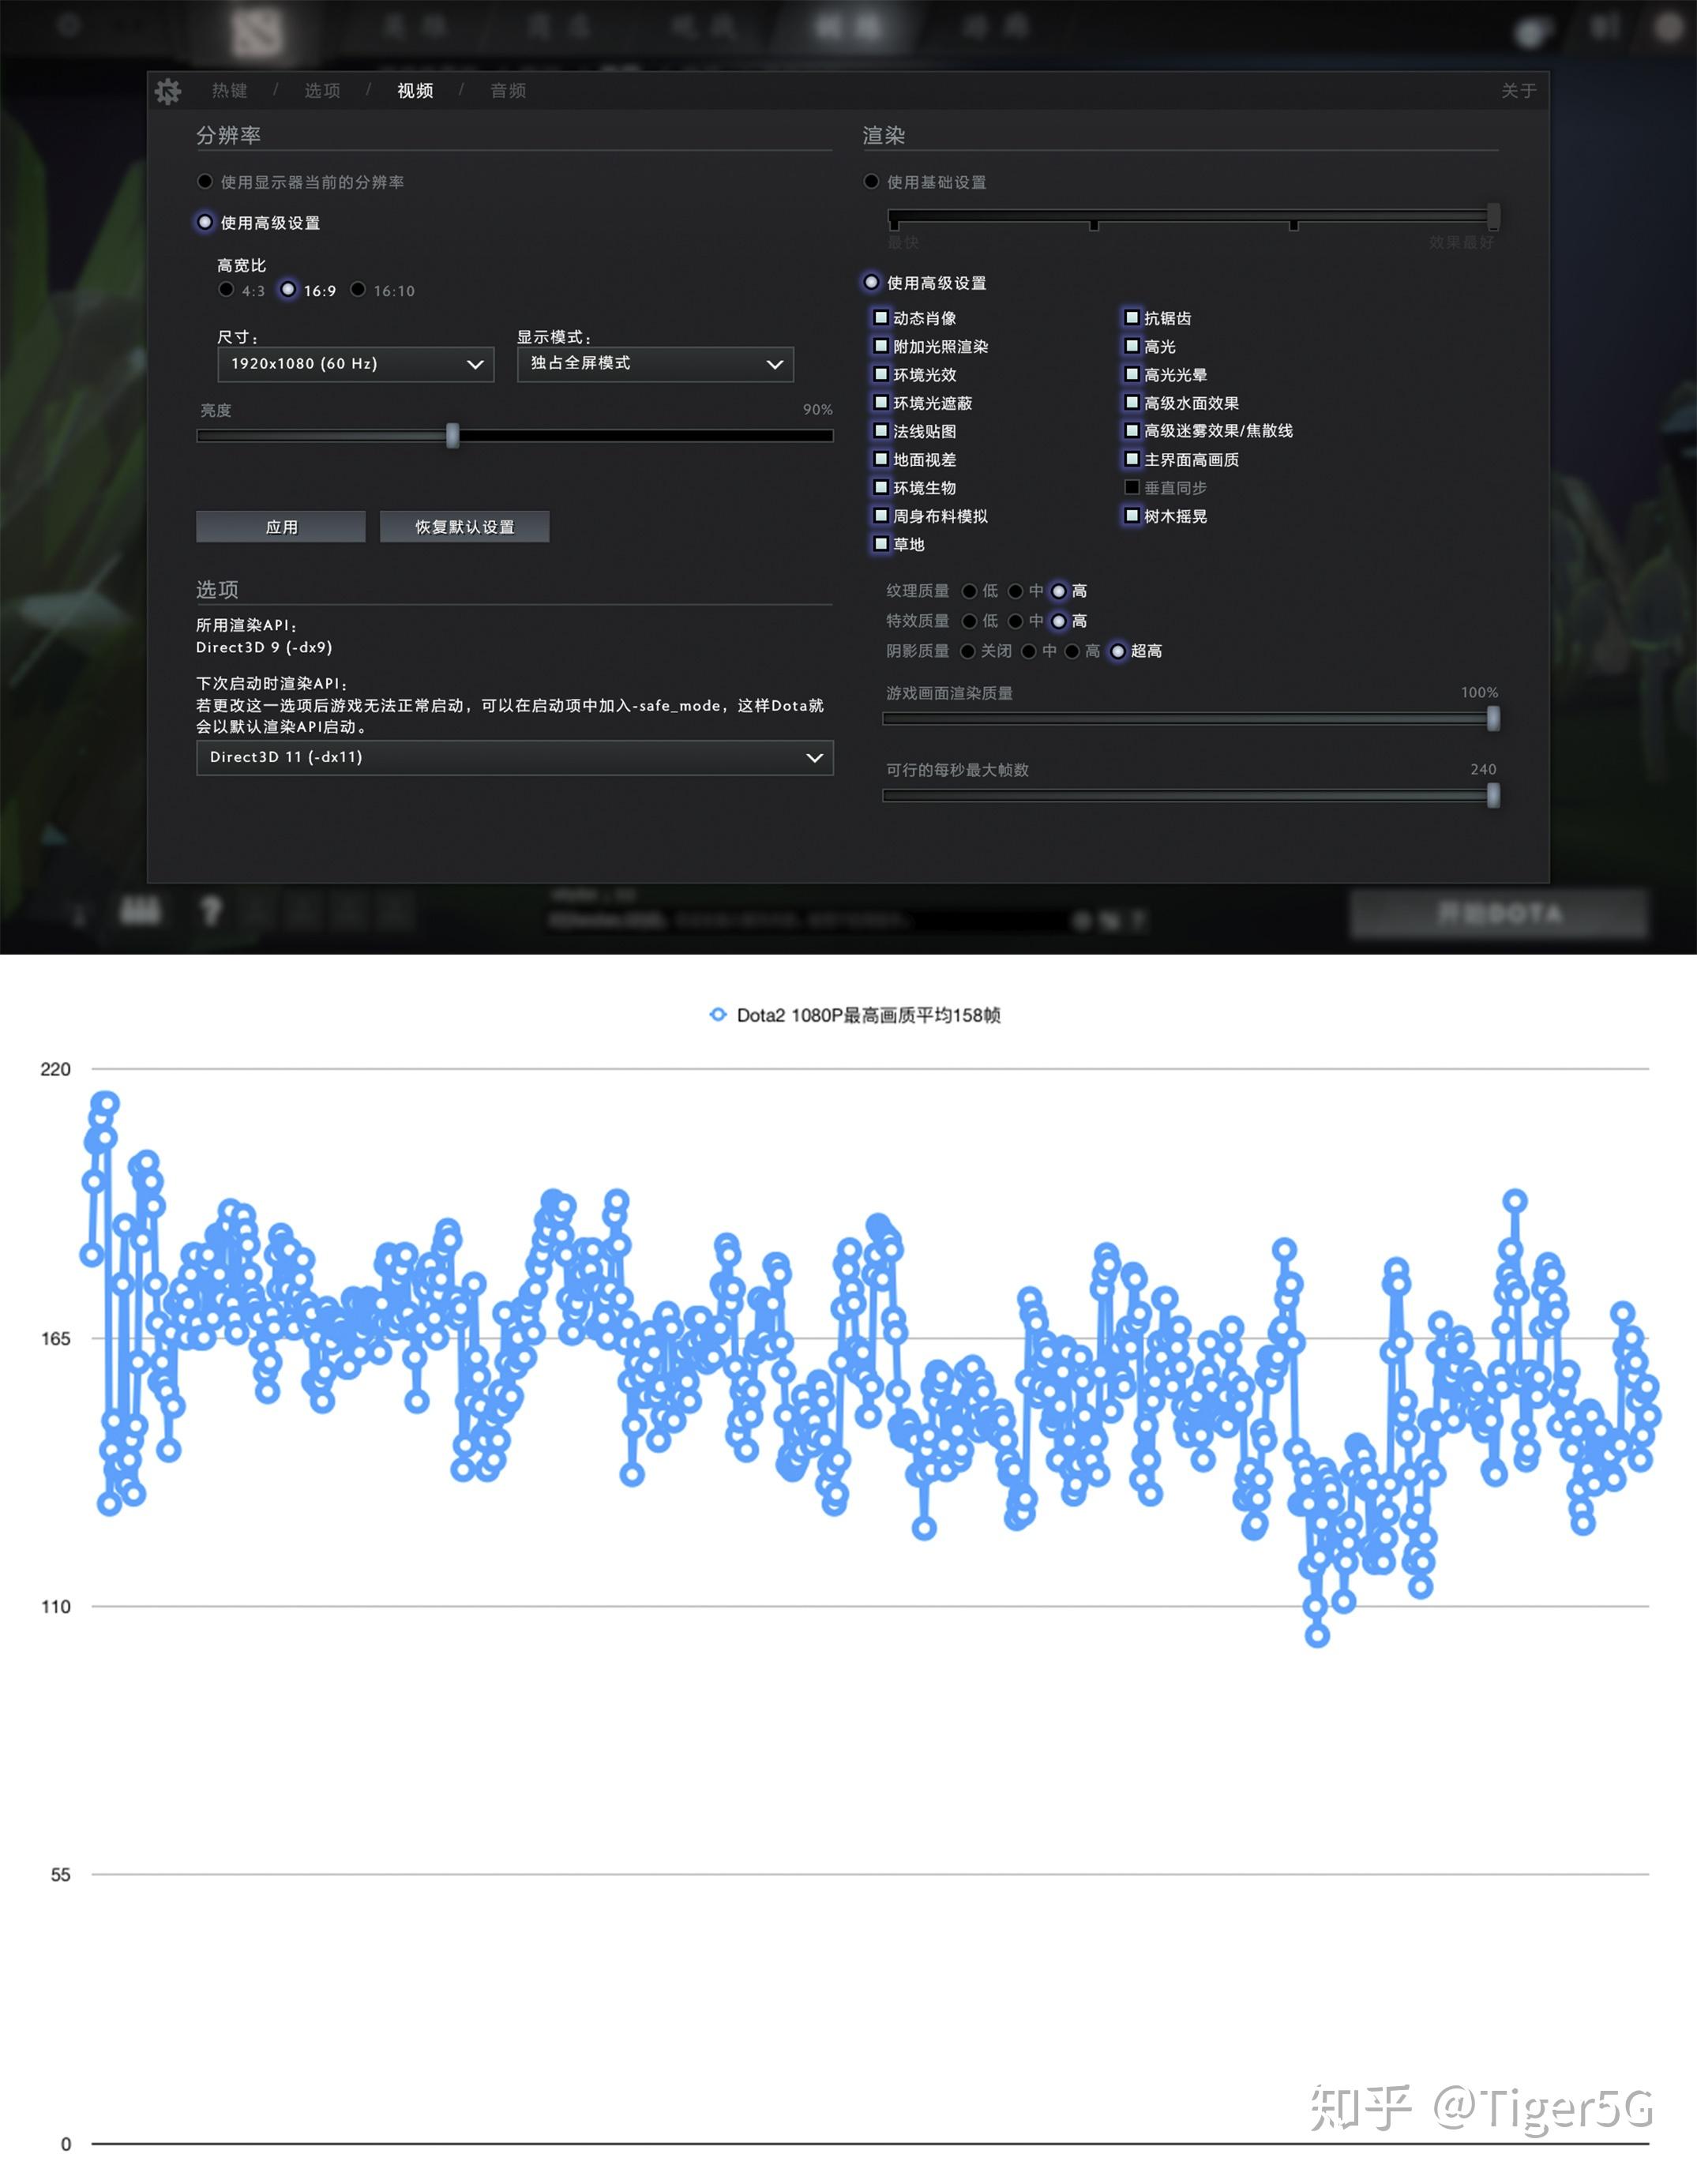The image size is (1697, 2184).
Task: Set 纹理质量 to 高
Action: (1059, 591)
